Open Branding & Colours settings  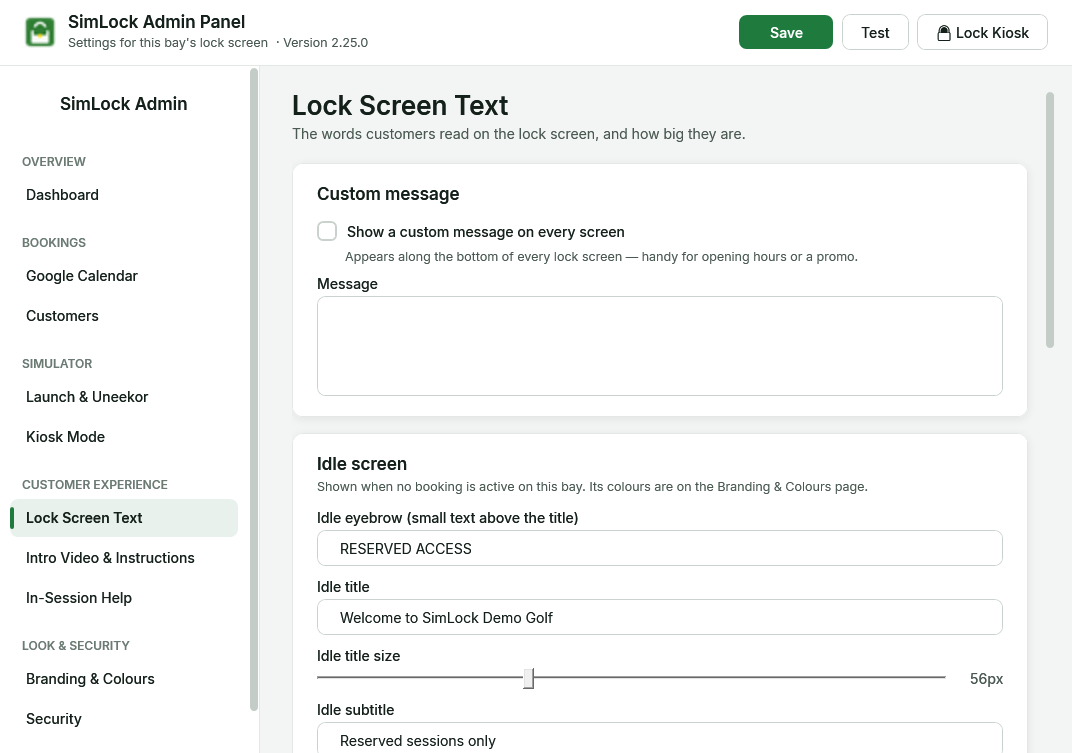pos(124,679)
